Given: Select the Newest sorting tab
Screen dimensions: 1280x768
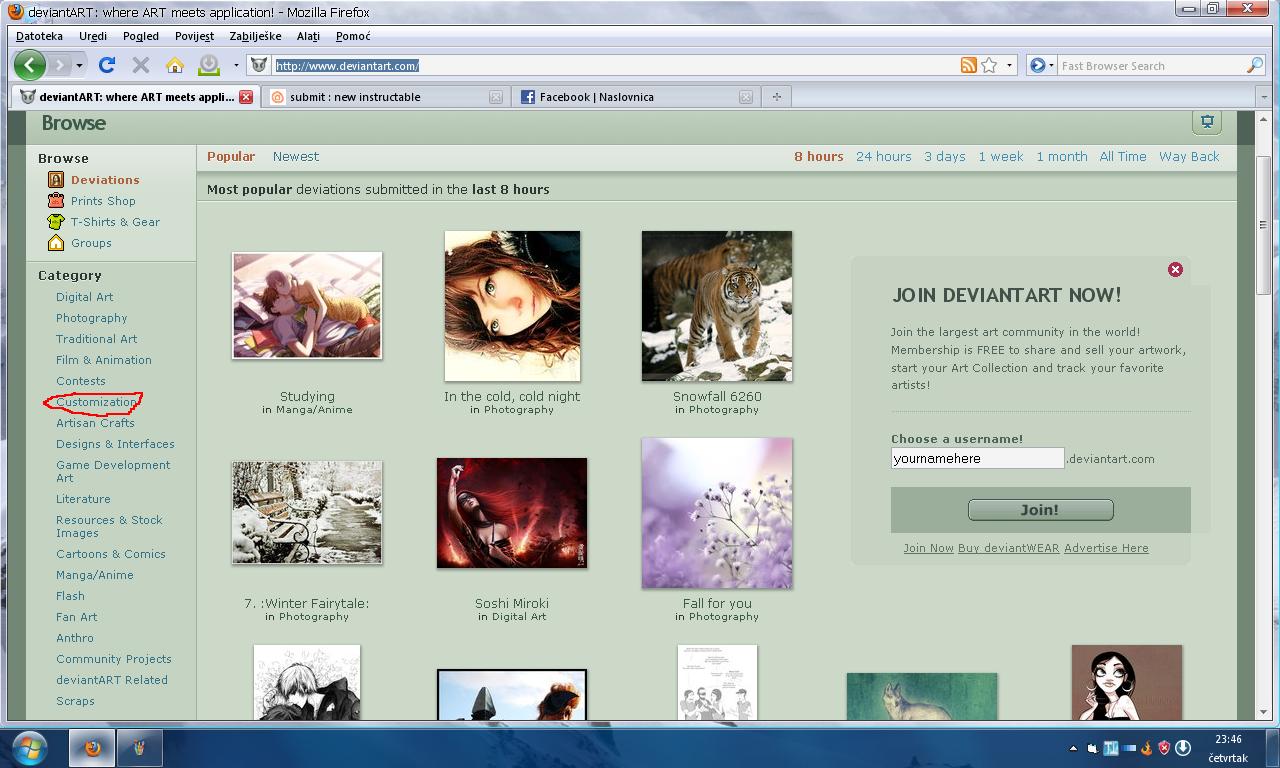Looking at the screenshot, I should (x=296, y=156).
